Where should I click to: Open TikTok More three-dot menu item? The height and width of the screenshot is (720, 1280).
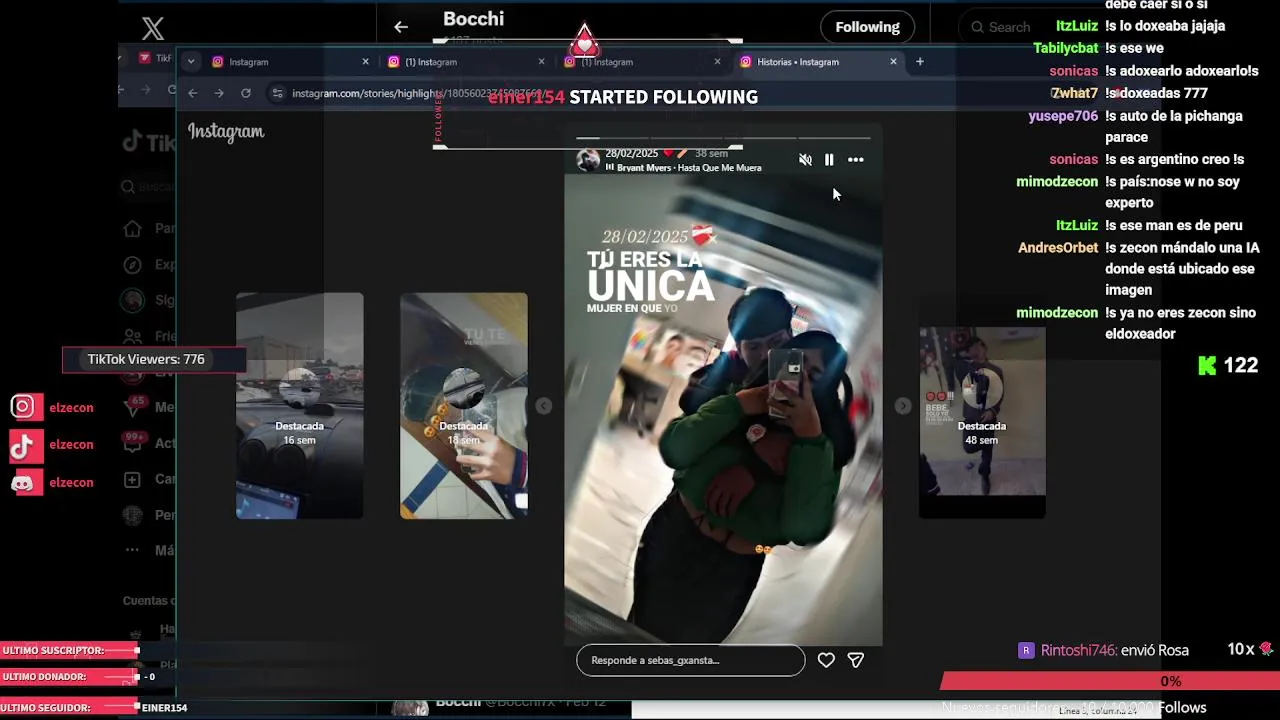point(132,550)
